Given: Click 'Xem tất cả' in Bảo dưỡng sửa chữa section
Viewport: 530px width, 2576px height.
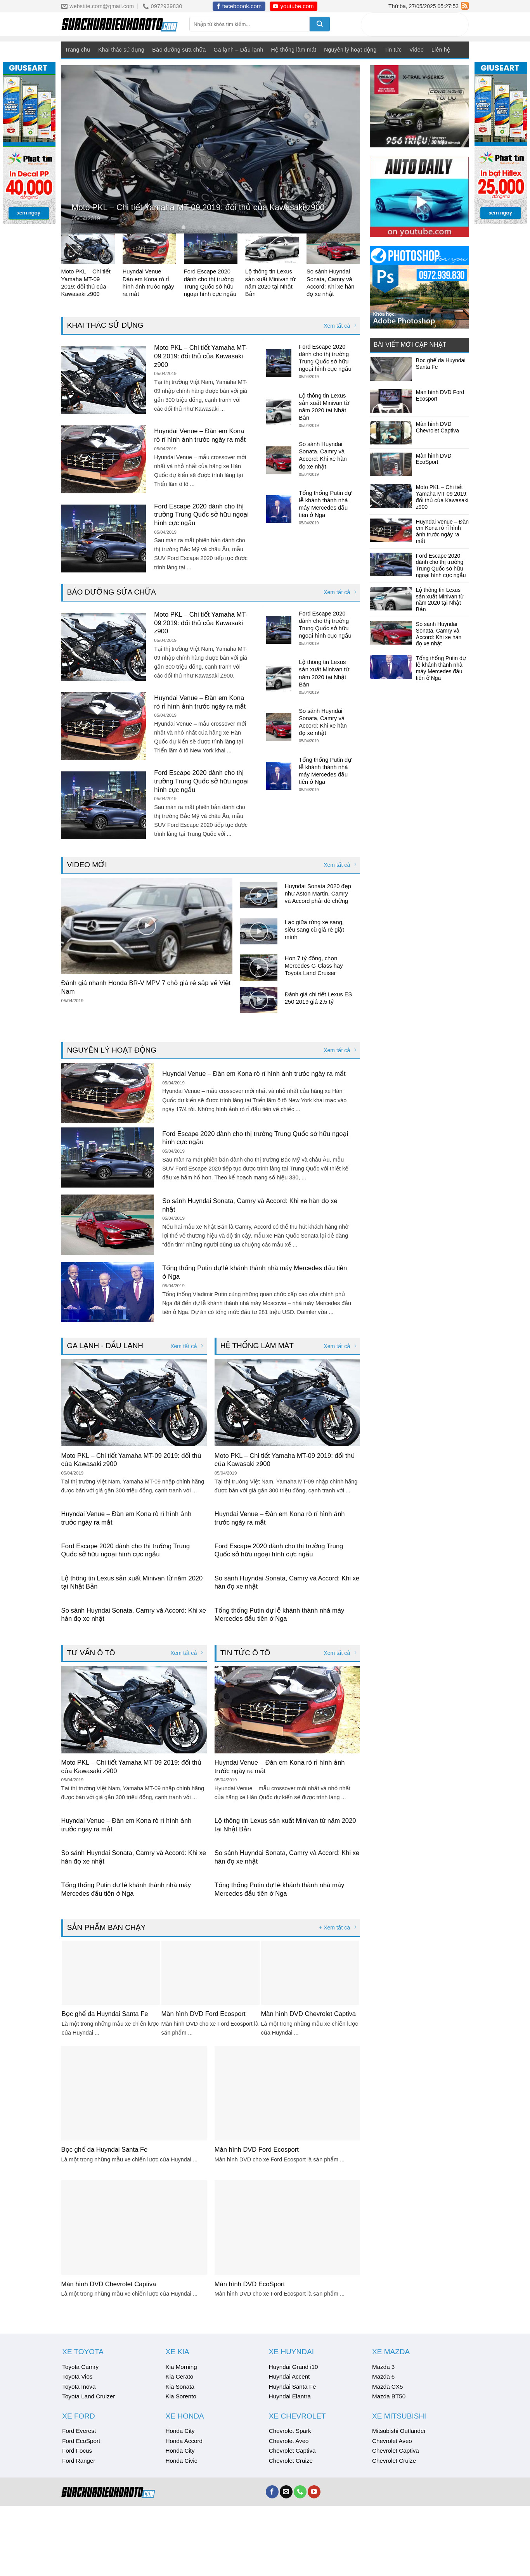Looking at the screenshot, I should [x=339, y=592].
